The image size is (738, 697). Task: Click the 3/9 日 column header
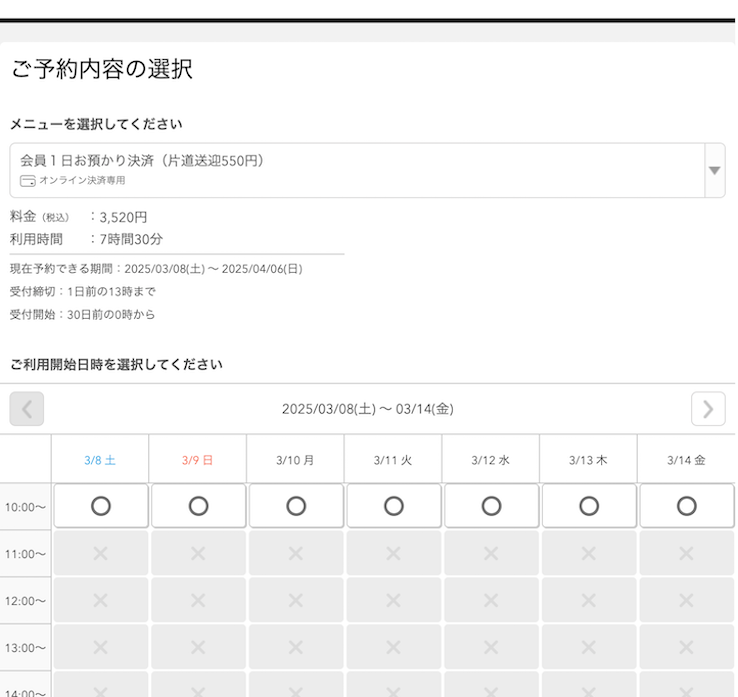coord(198,460)
